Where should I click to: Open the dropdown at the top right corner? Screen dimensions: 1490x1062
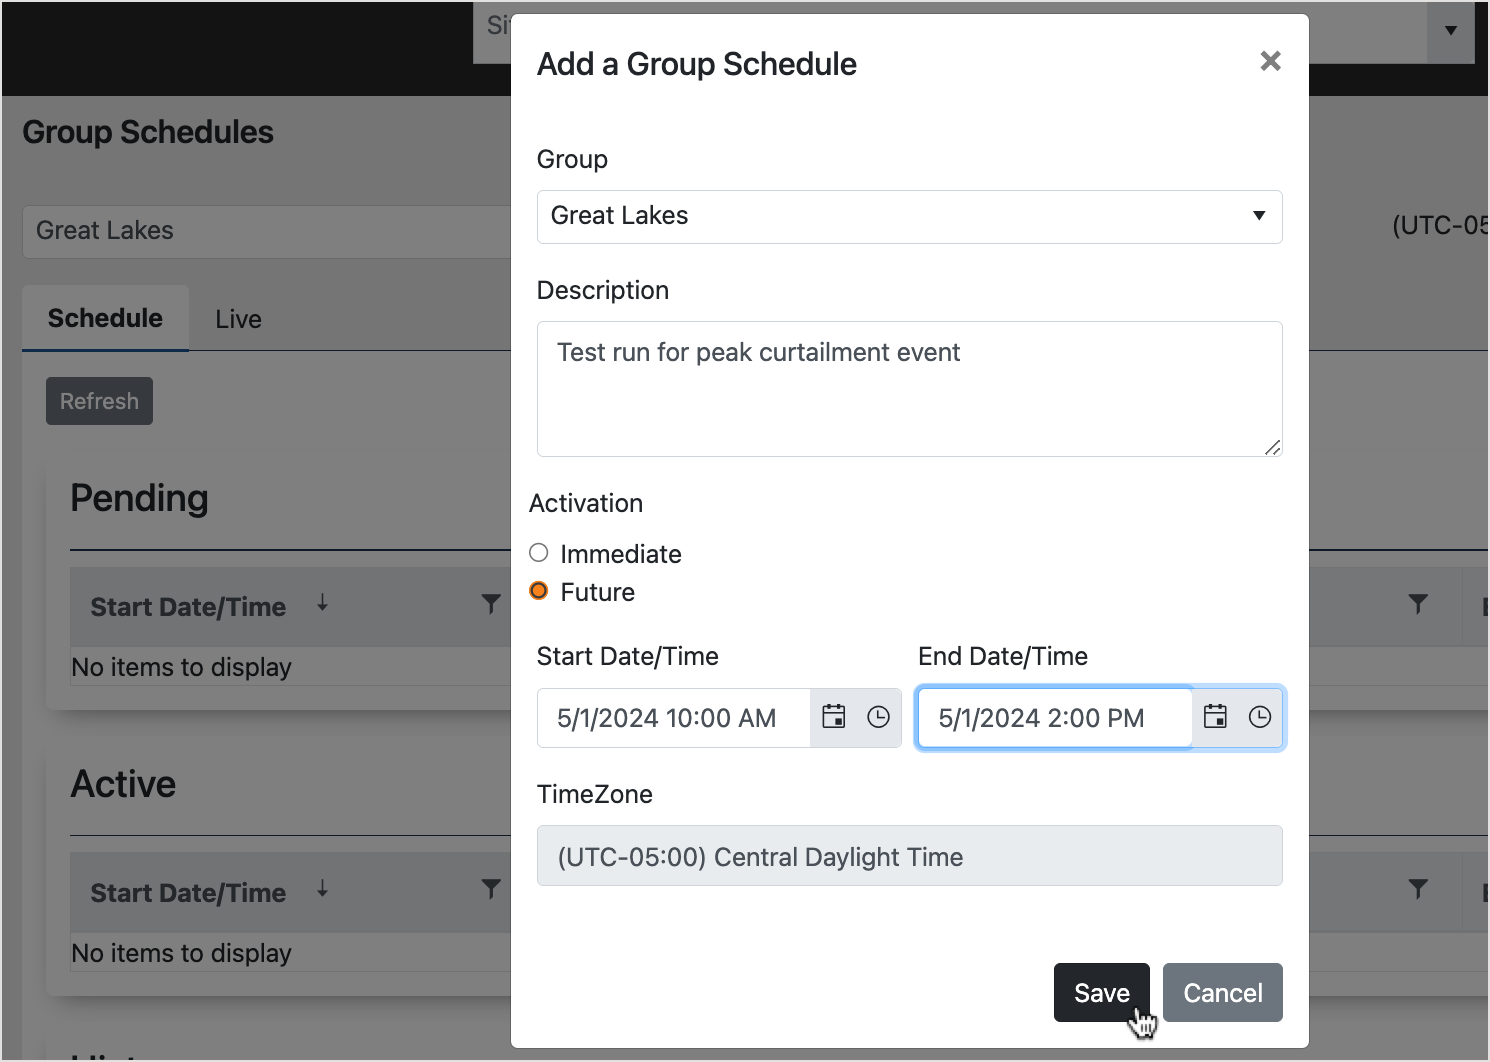click(1450, 30)
